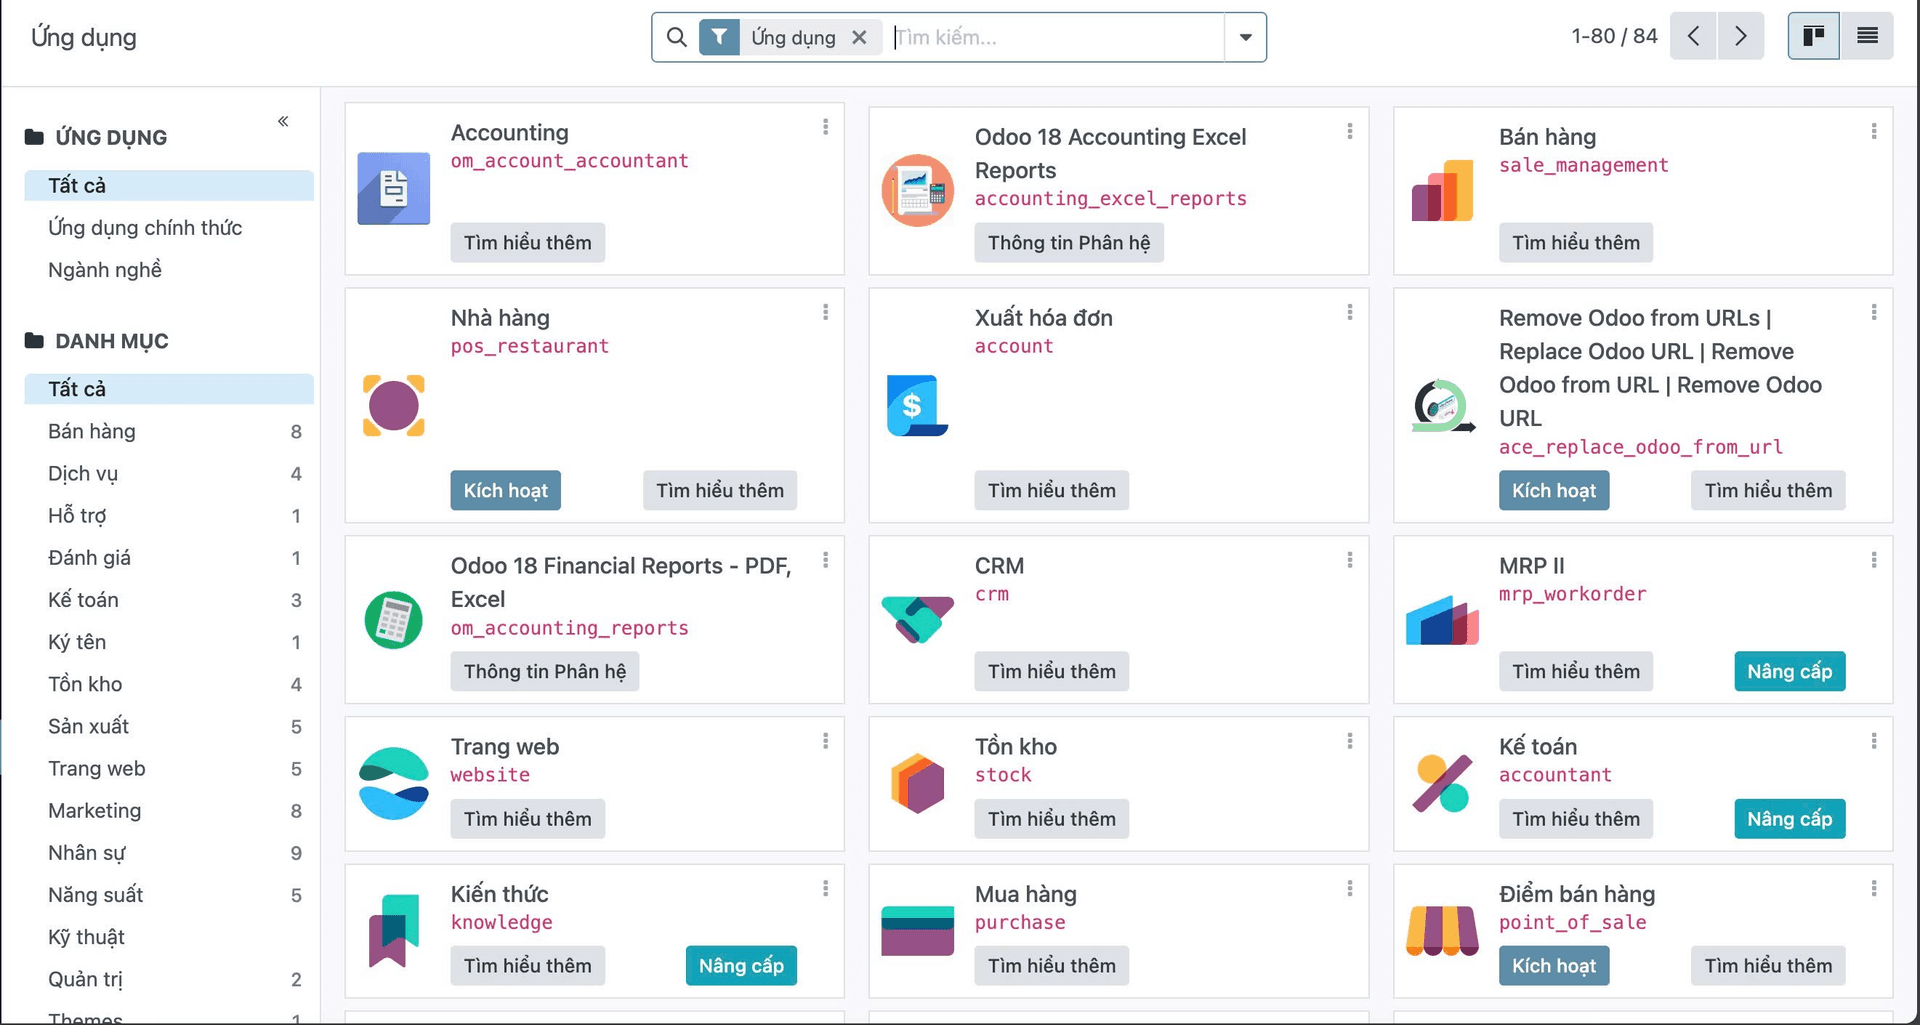Image resolution: width=1920 pixels, height=1025 pixels.
Task: Select the Kiến thức bookmark icon
Action: coord(393,930)
